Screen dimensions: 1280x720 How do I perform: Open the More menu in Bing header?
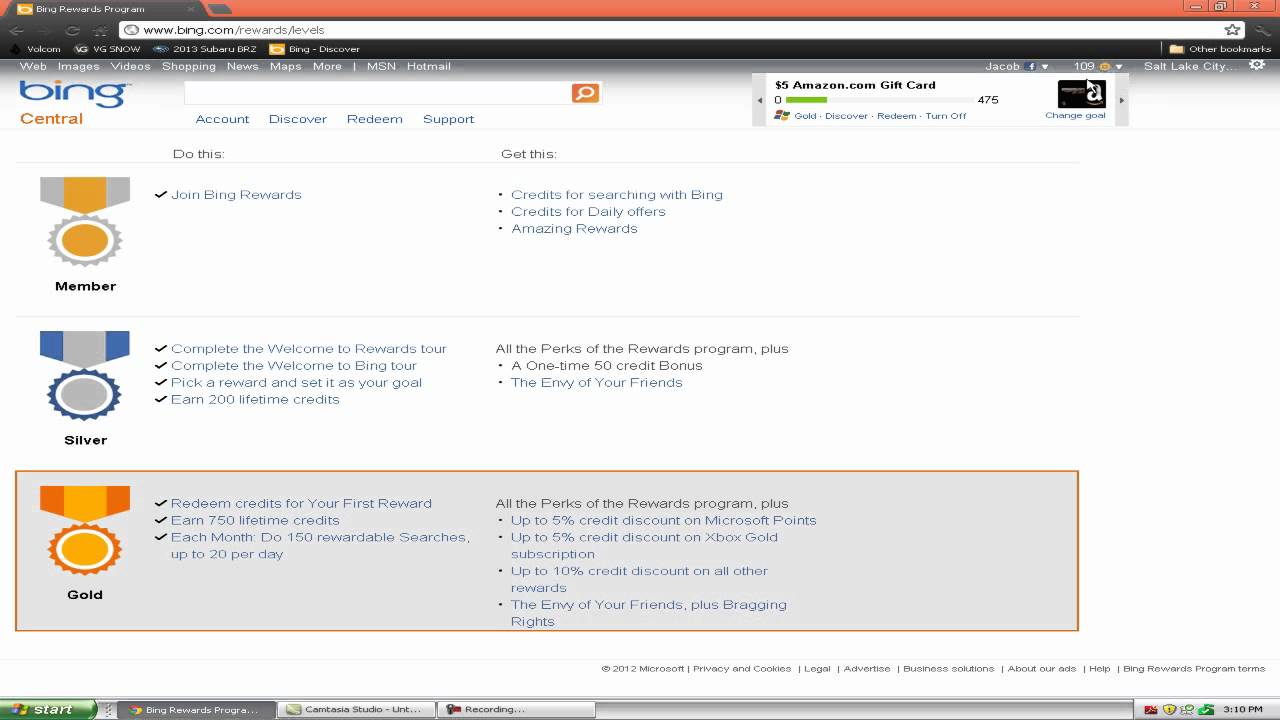pyautogui.click(x=327, y=66)
